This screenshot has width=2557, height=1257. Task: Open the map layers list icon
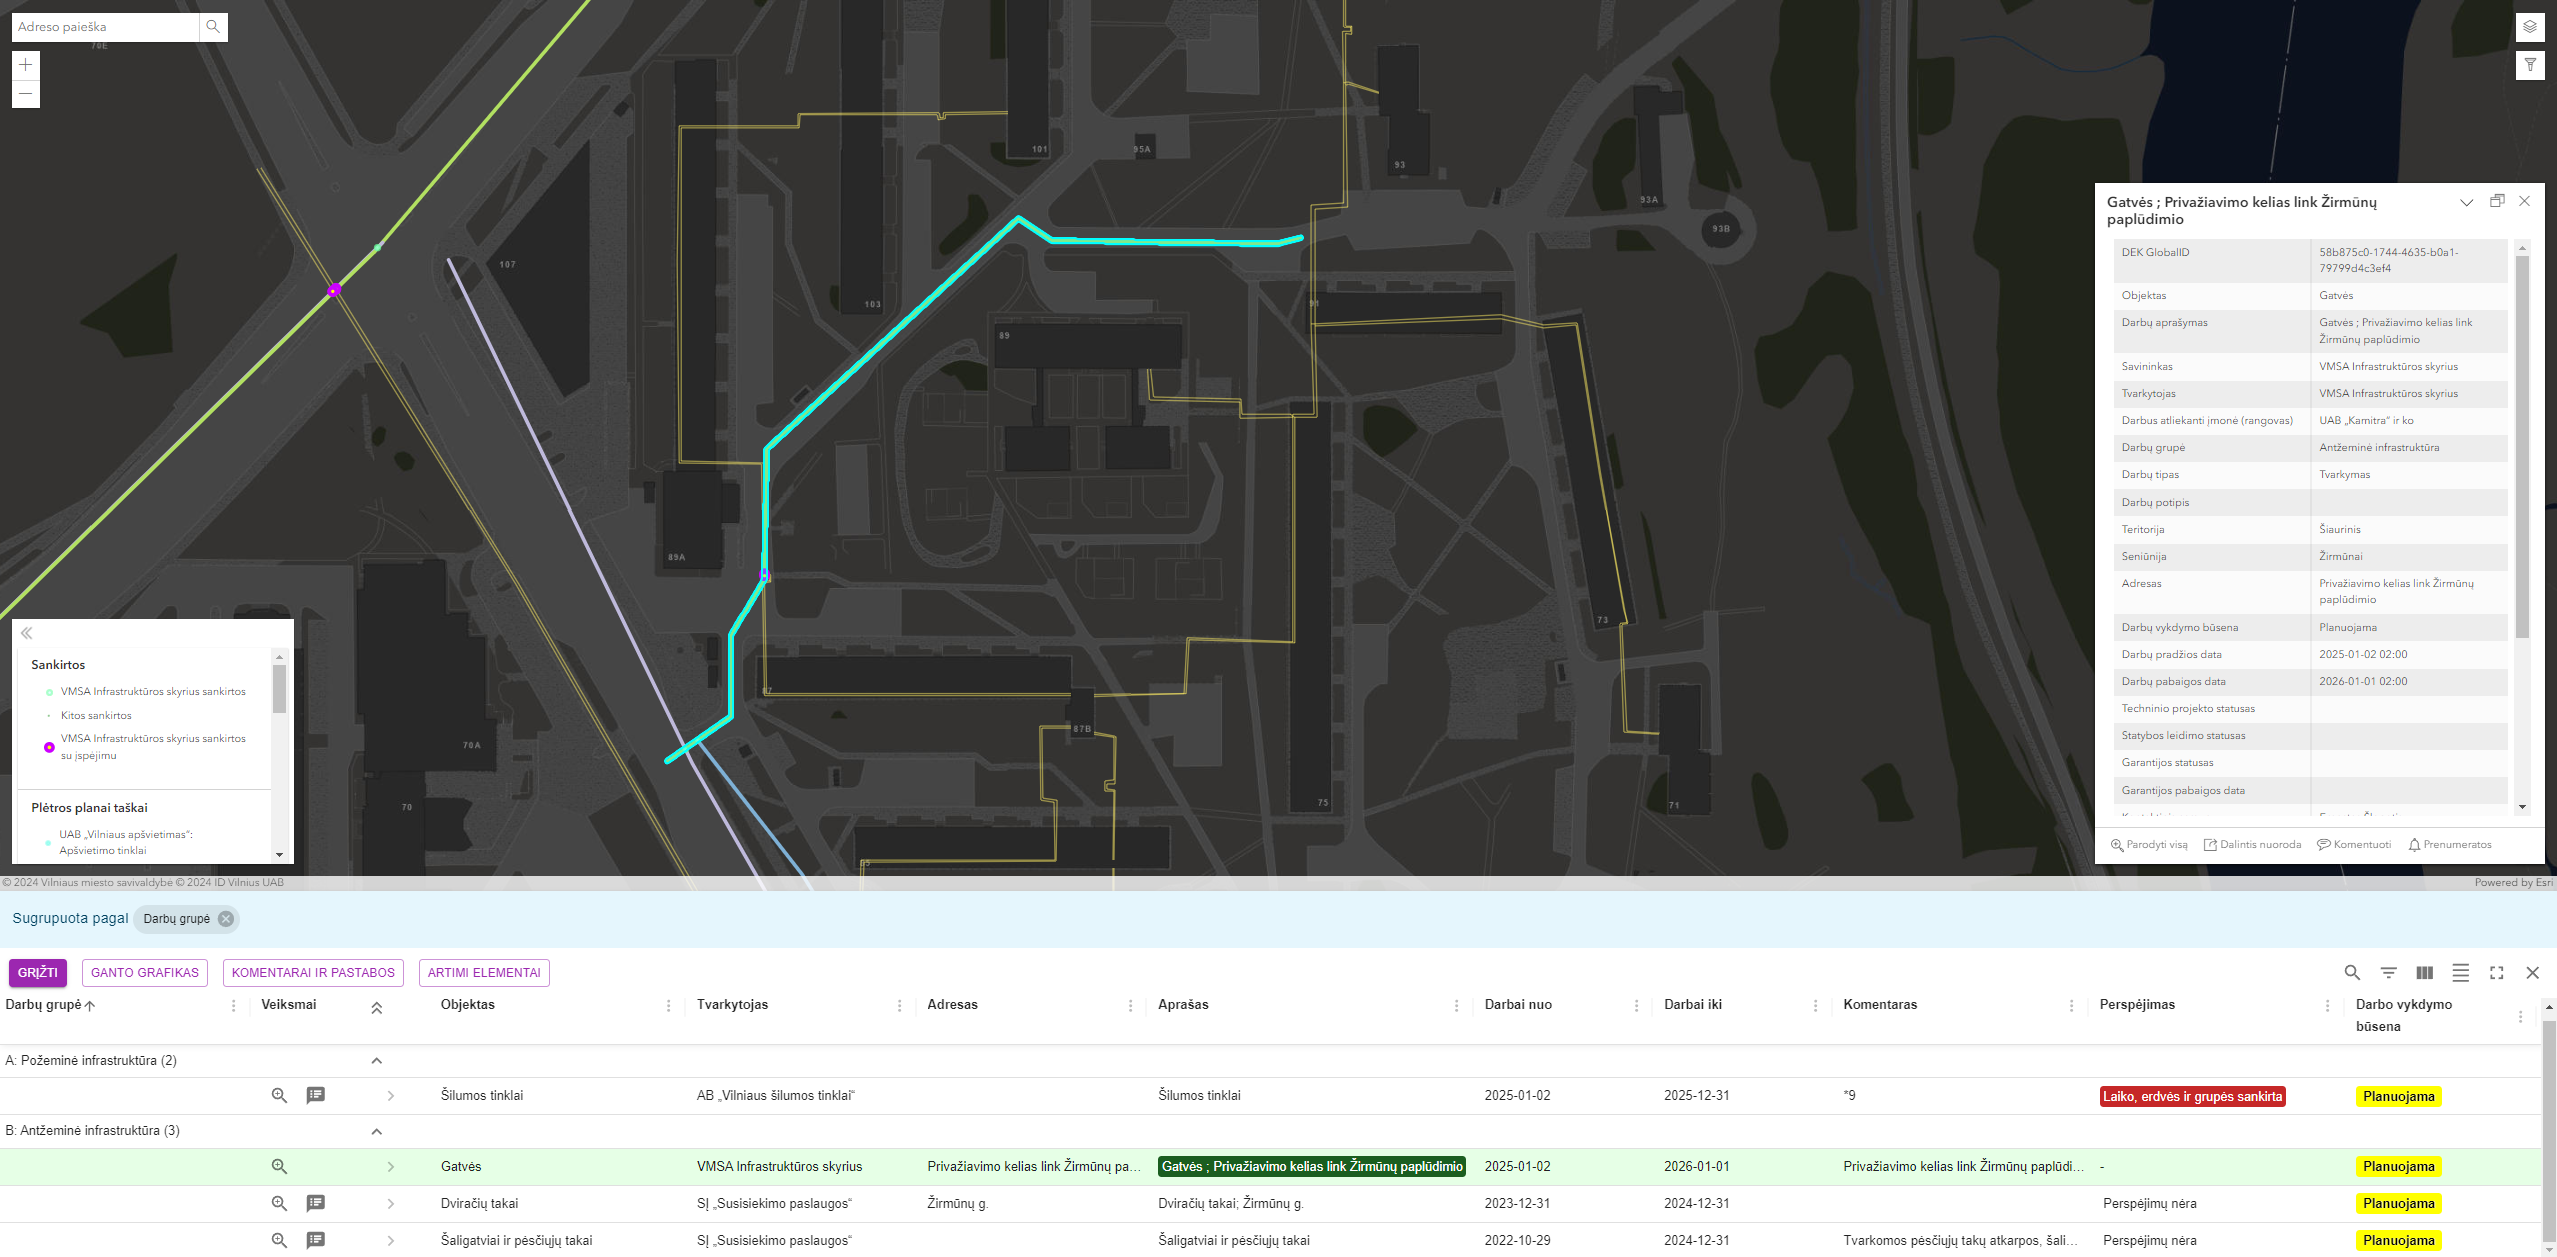pos(2529,27)
